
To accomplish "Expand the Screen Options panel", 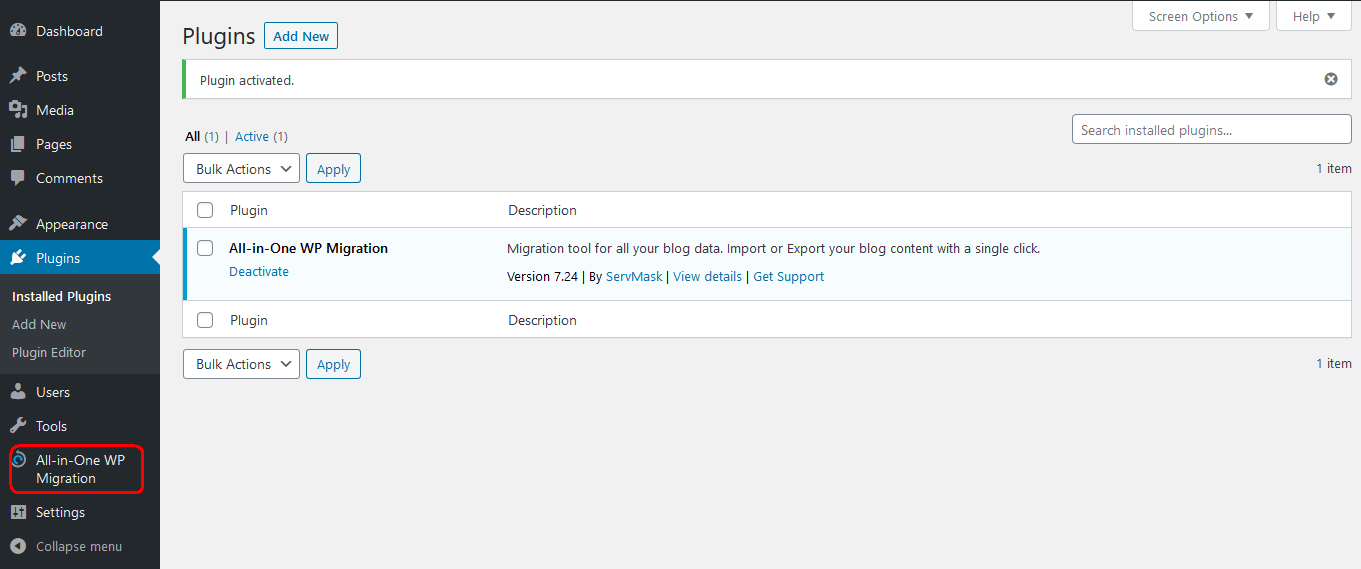I will click(1201, 16).
